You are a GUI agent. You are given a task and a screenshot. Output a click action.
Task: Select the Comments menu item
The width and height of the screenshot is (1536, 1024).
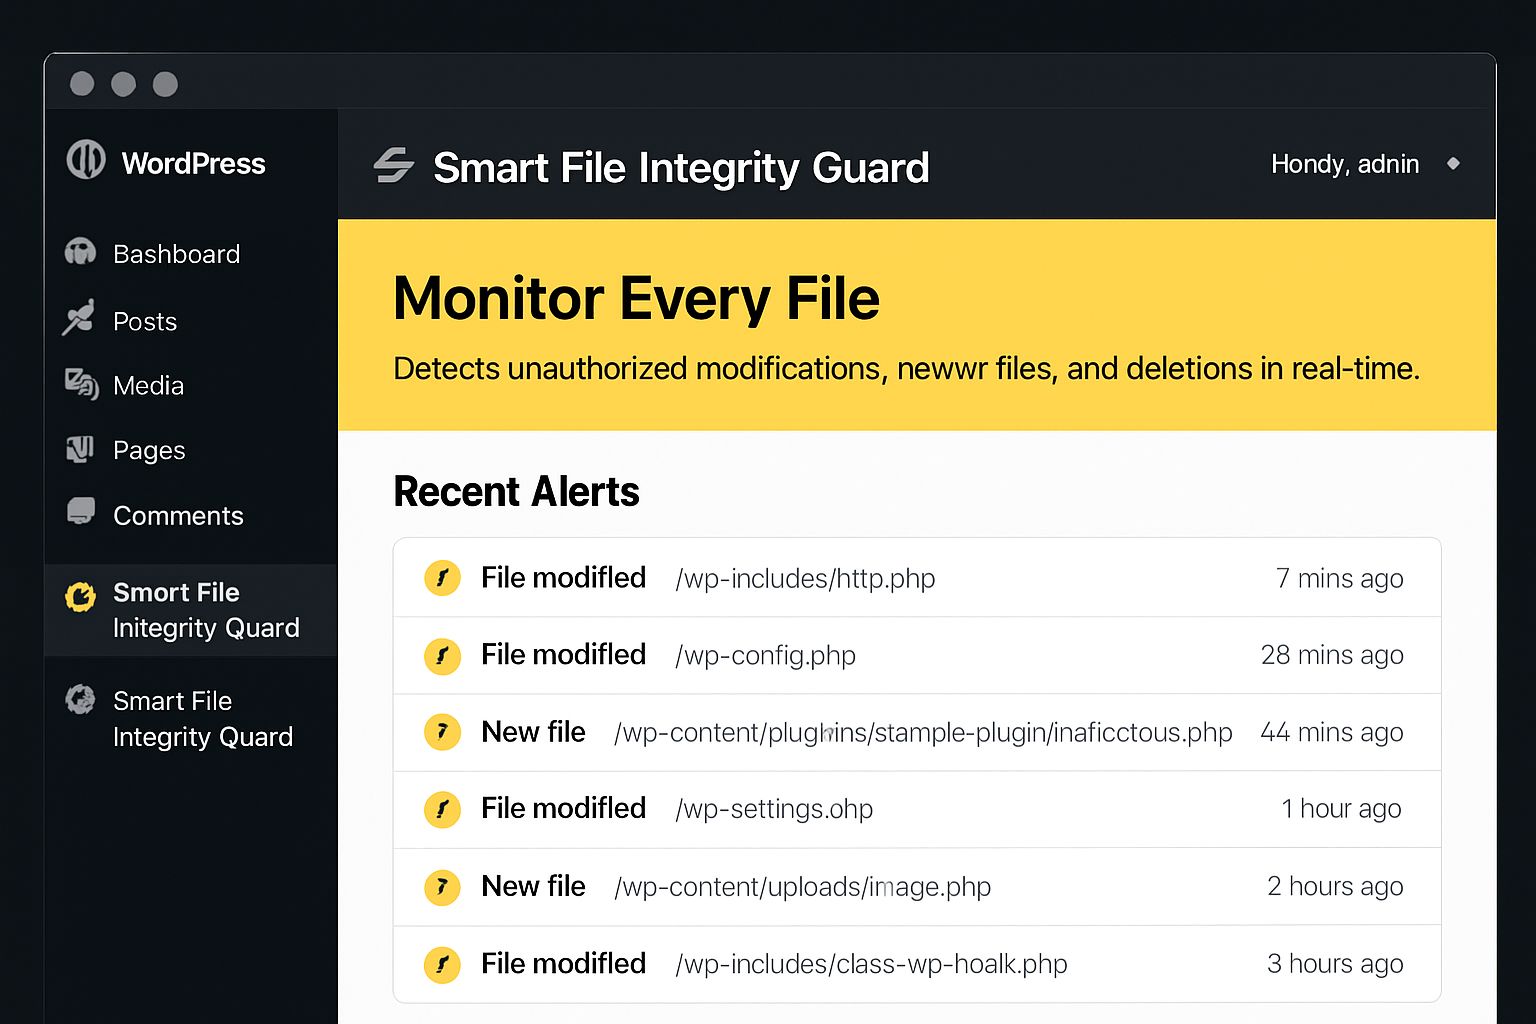click(178, 516)
